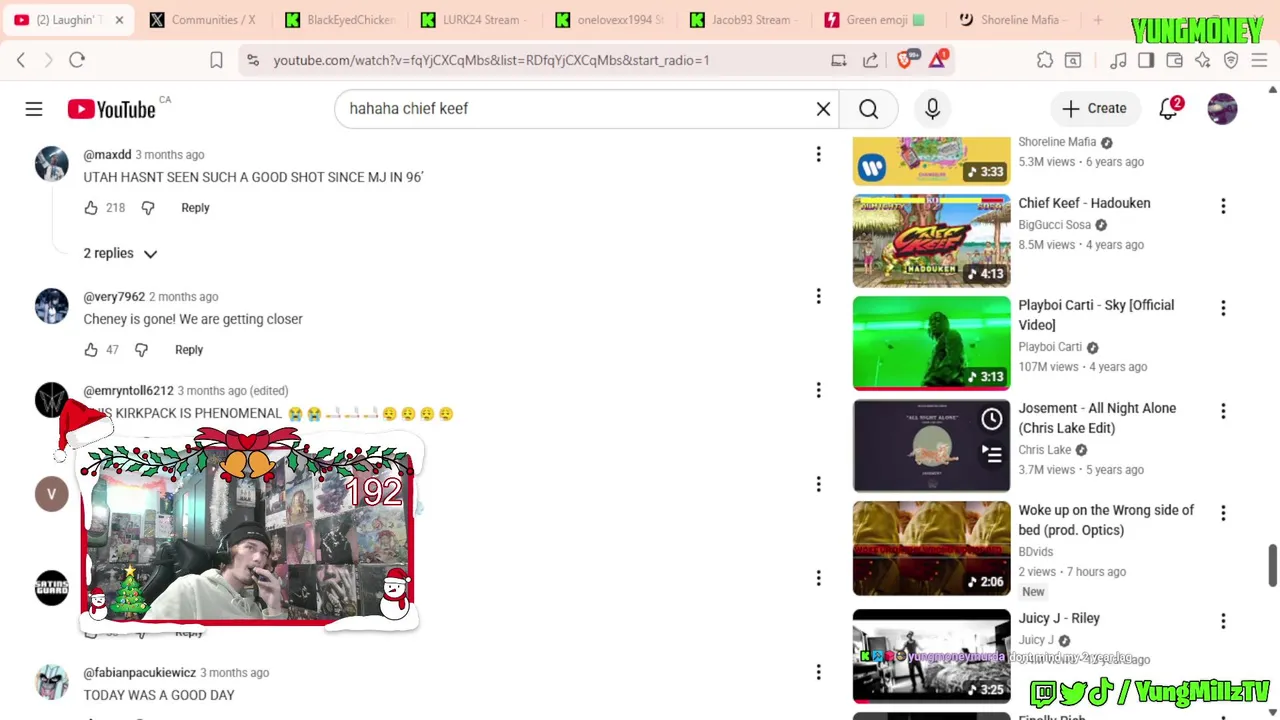Reload the page

point(77,60)
